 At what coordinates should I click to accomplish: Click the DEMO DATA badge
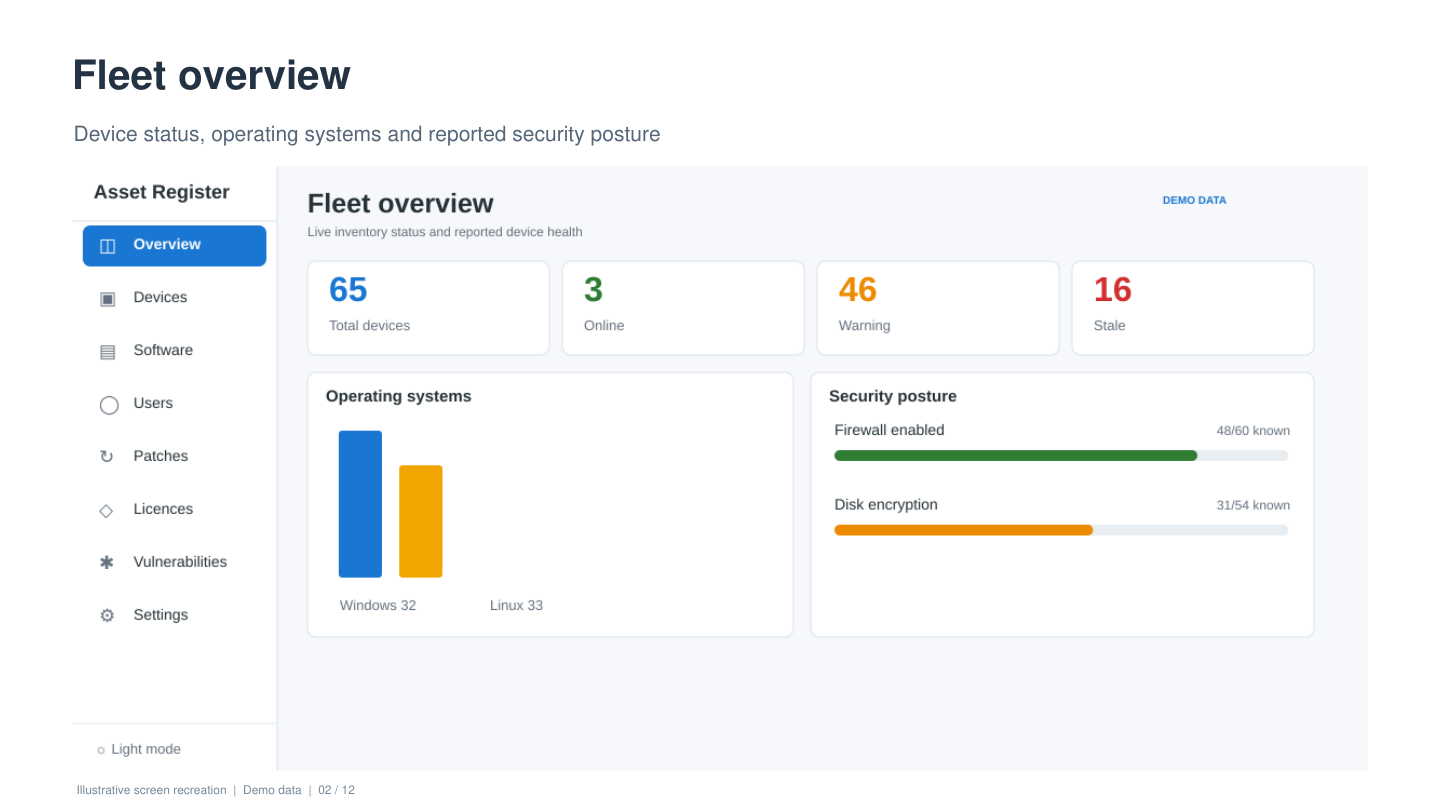pos(1194,200)
